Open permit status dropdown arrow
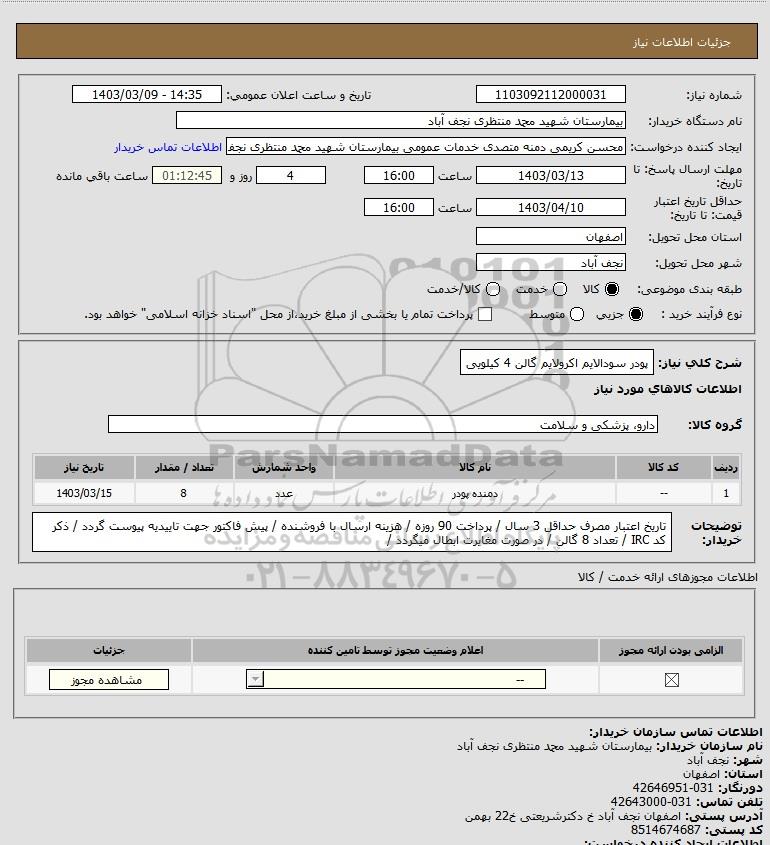The width and height of the screenshot is (770, 845). pos(255,680)
